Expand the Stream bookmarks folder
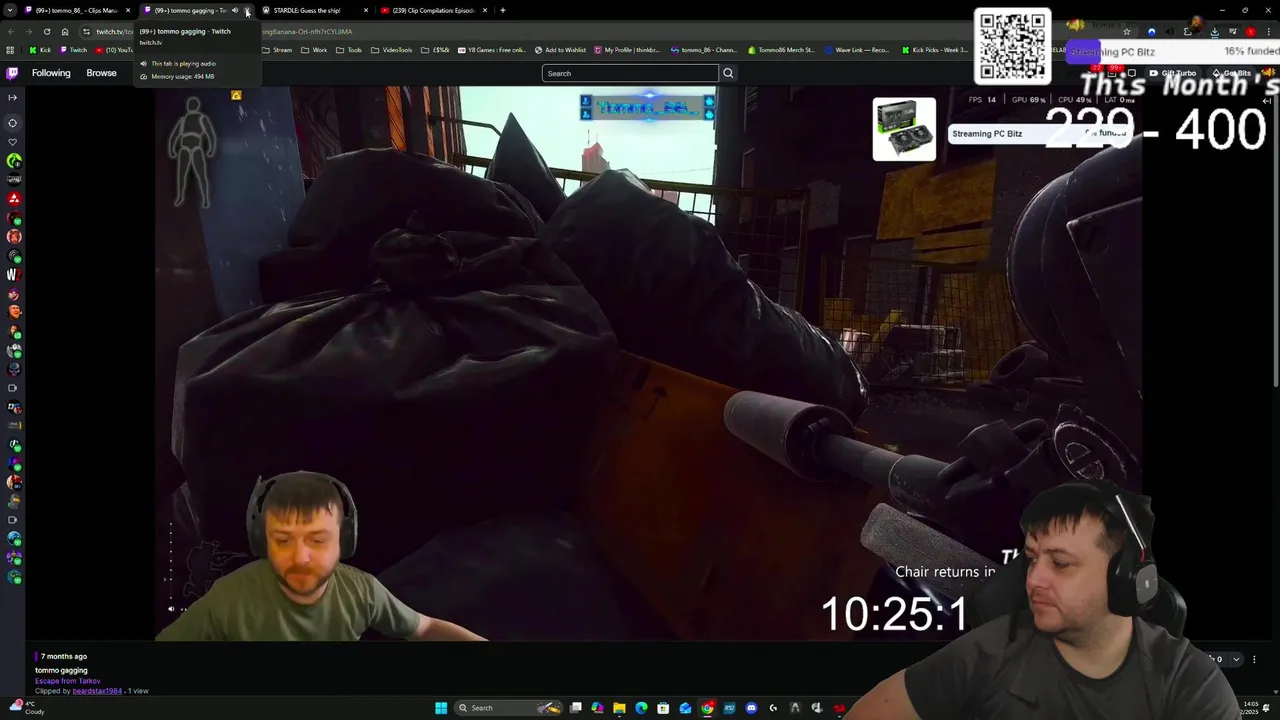 click(277, 50)
